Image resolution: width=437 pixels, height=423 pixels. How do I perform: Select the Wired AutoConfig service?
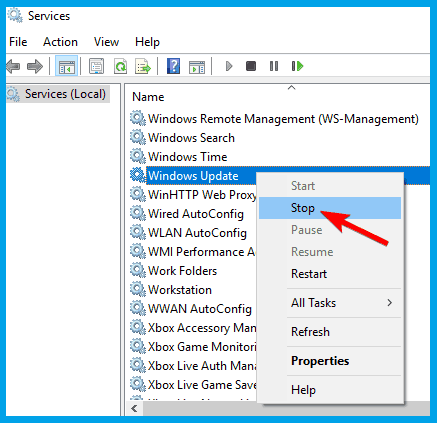pos(196,214)
